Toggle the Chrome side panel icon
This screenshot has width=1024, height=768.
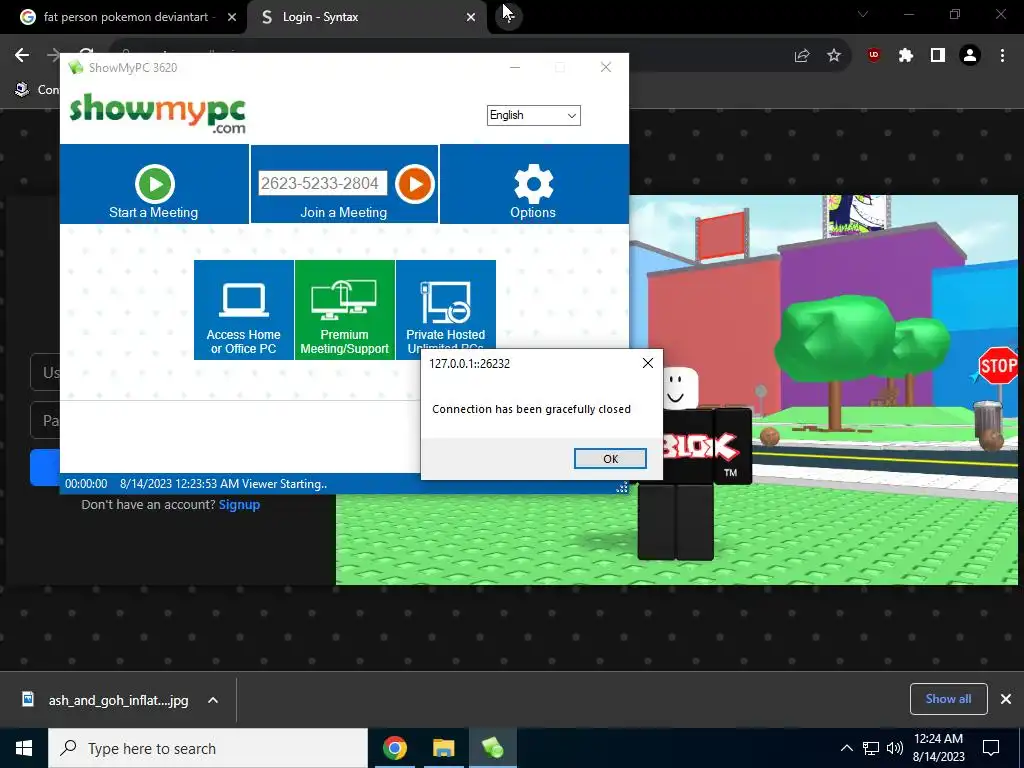pos(938,56)
